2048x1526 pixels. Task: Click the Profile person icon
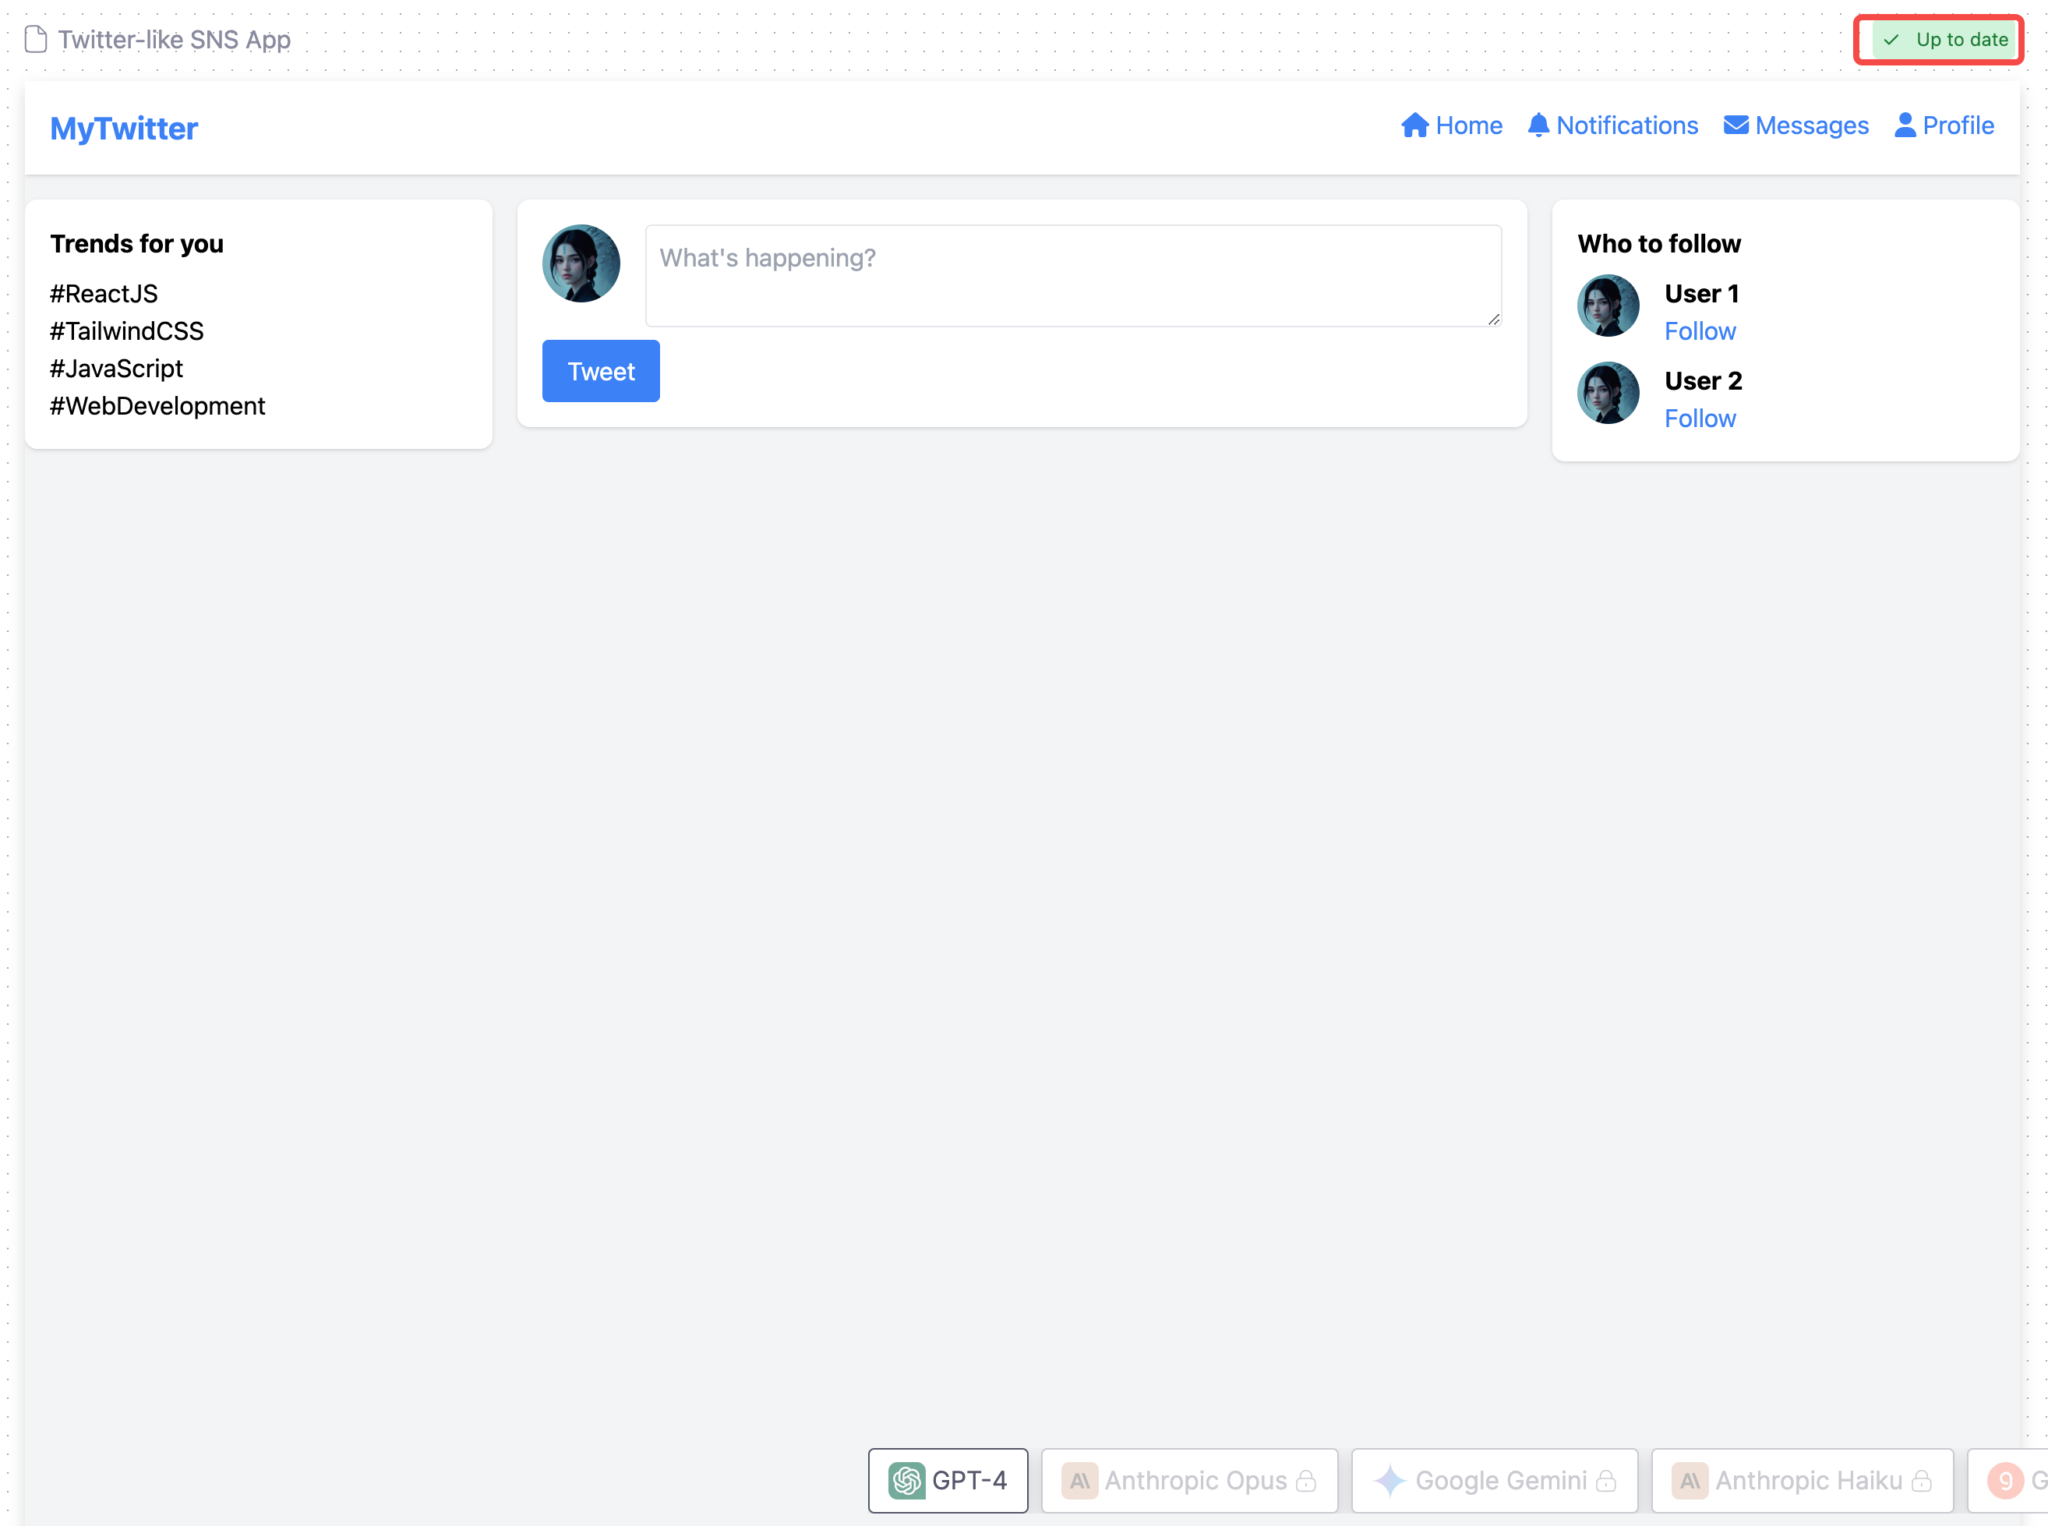[1905, 125]
